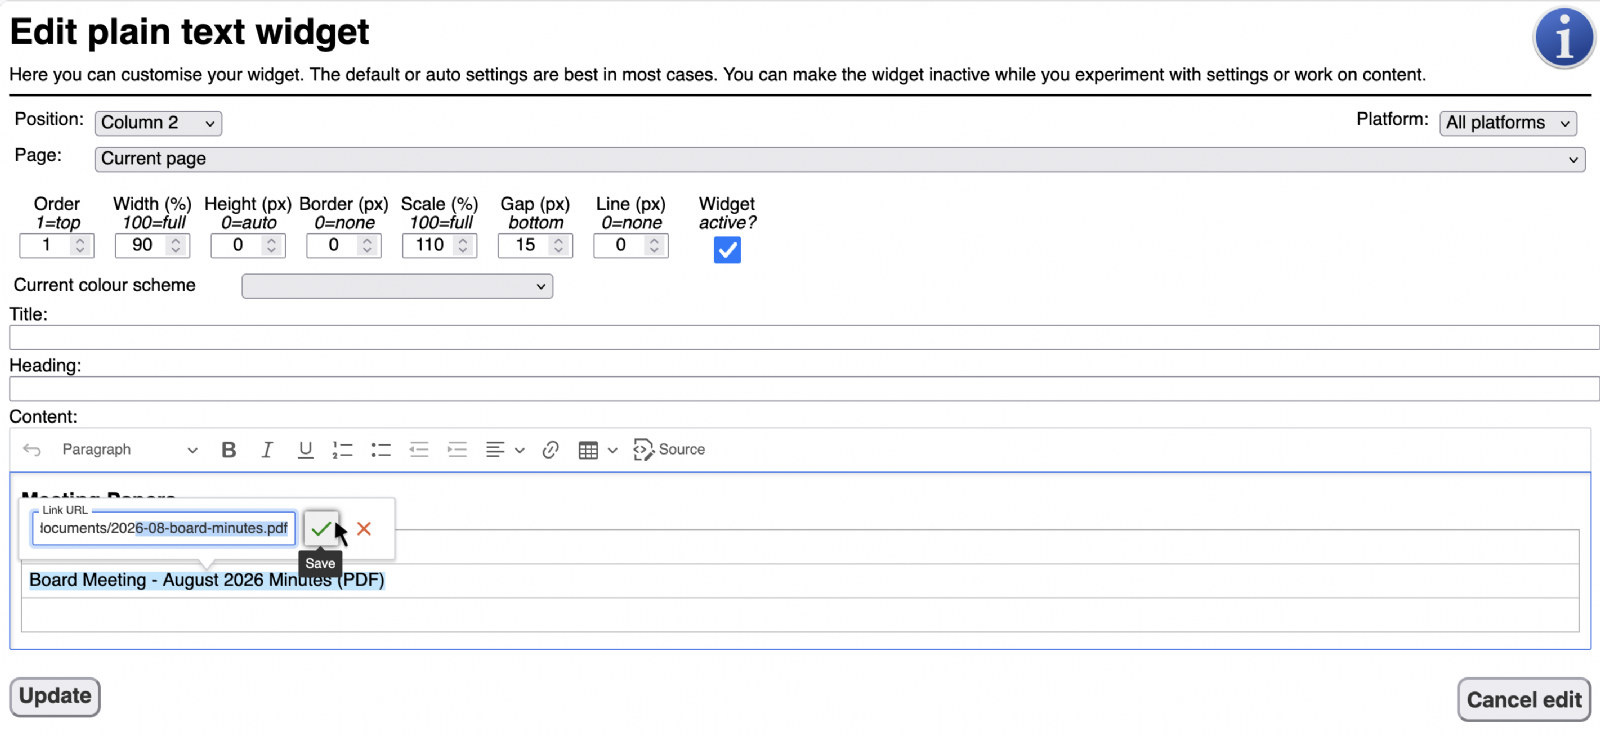Expand the table options chevron
Viewport: 1600px width, 736px height.
(613, 450)
